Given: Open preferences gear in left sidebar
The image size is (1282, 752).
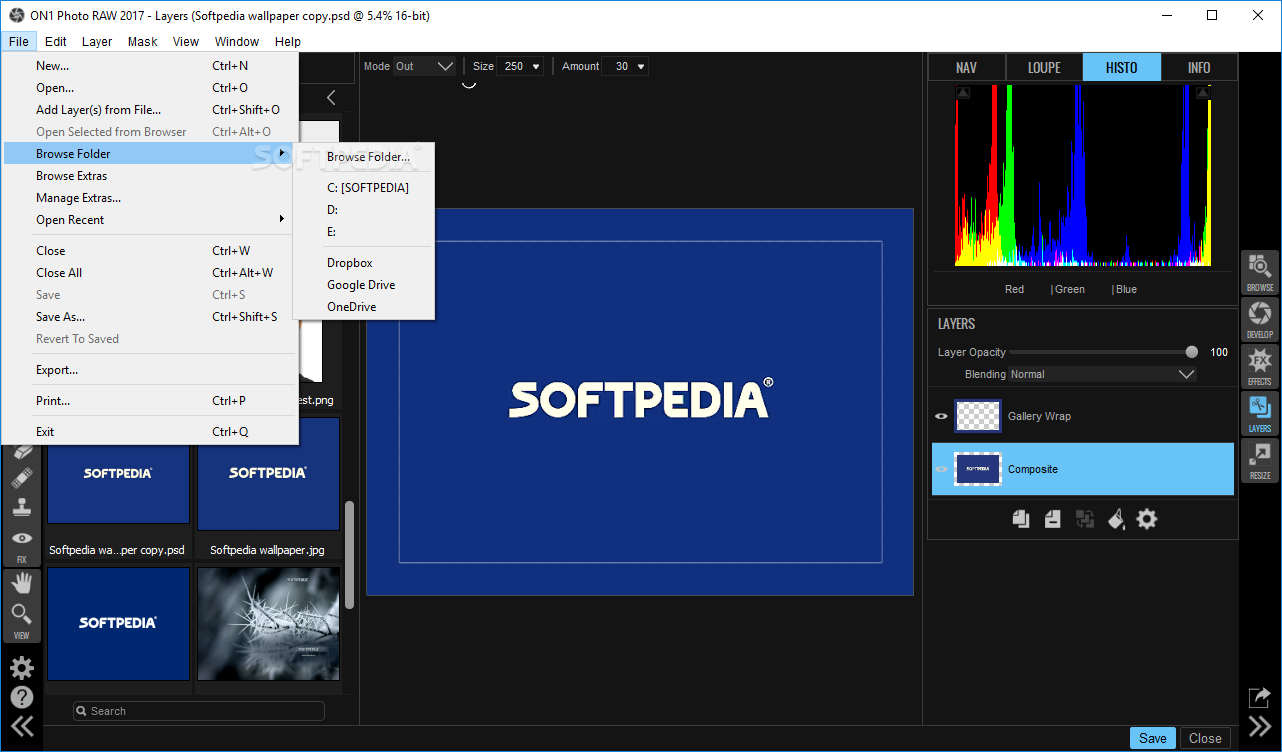Looking at the screenshot, I should tap(21, 668).
